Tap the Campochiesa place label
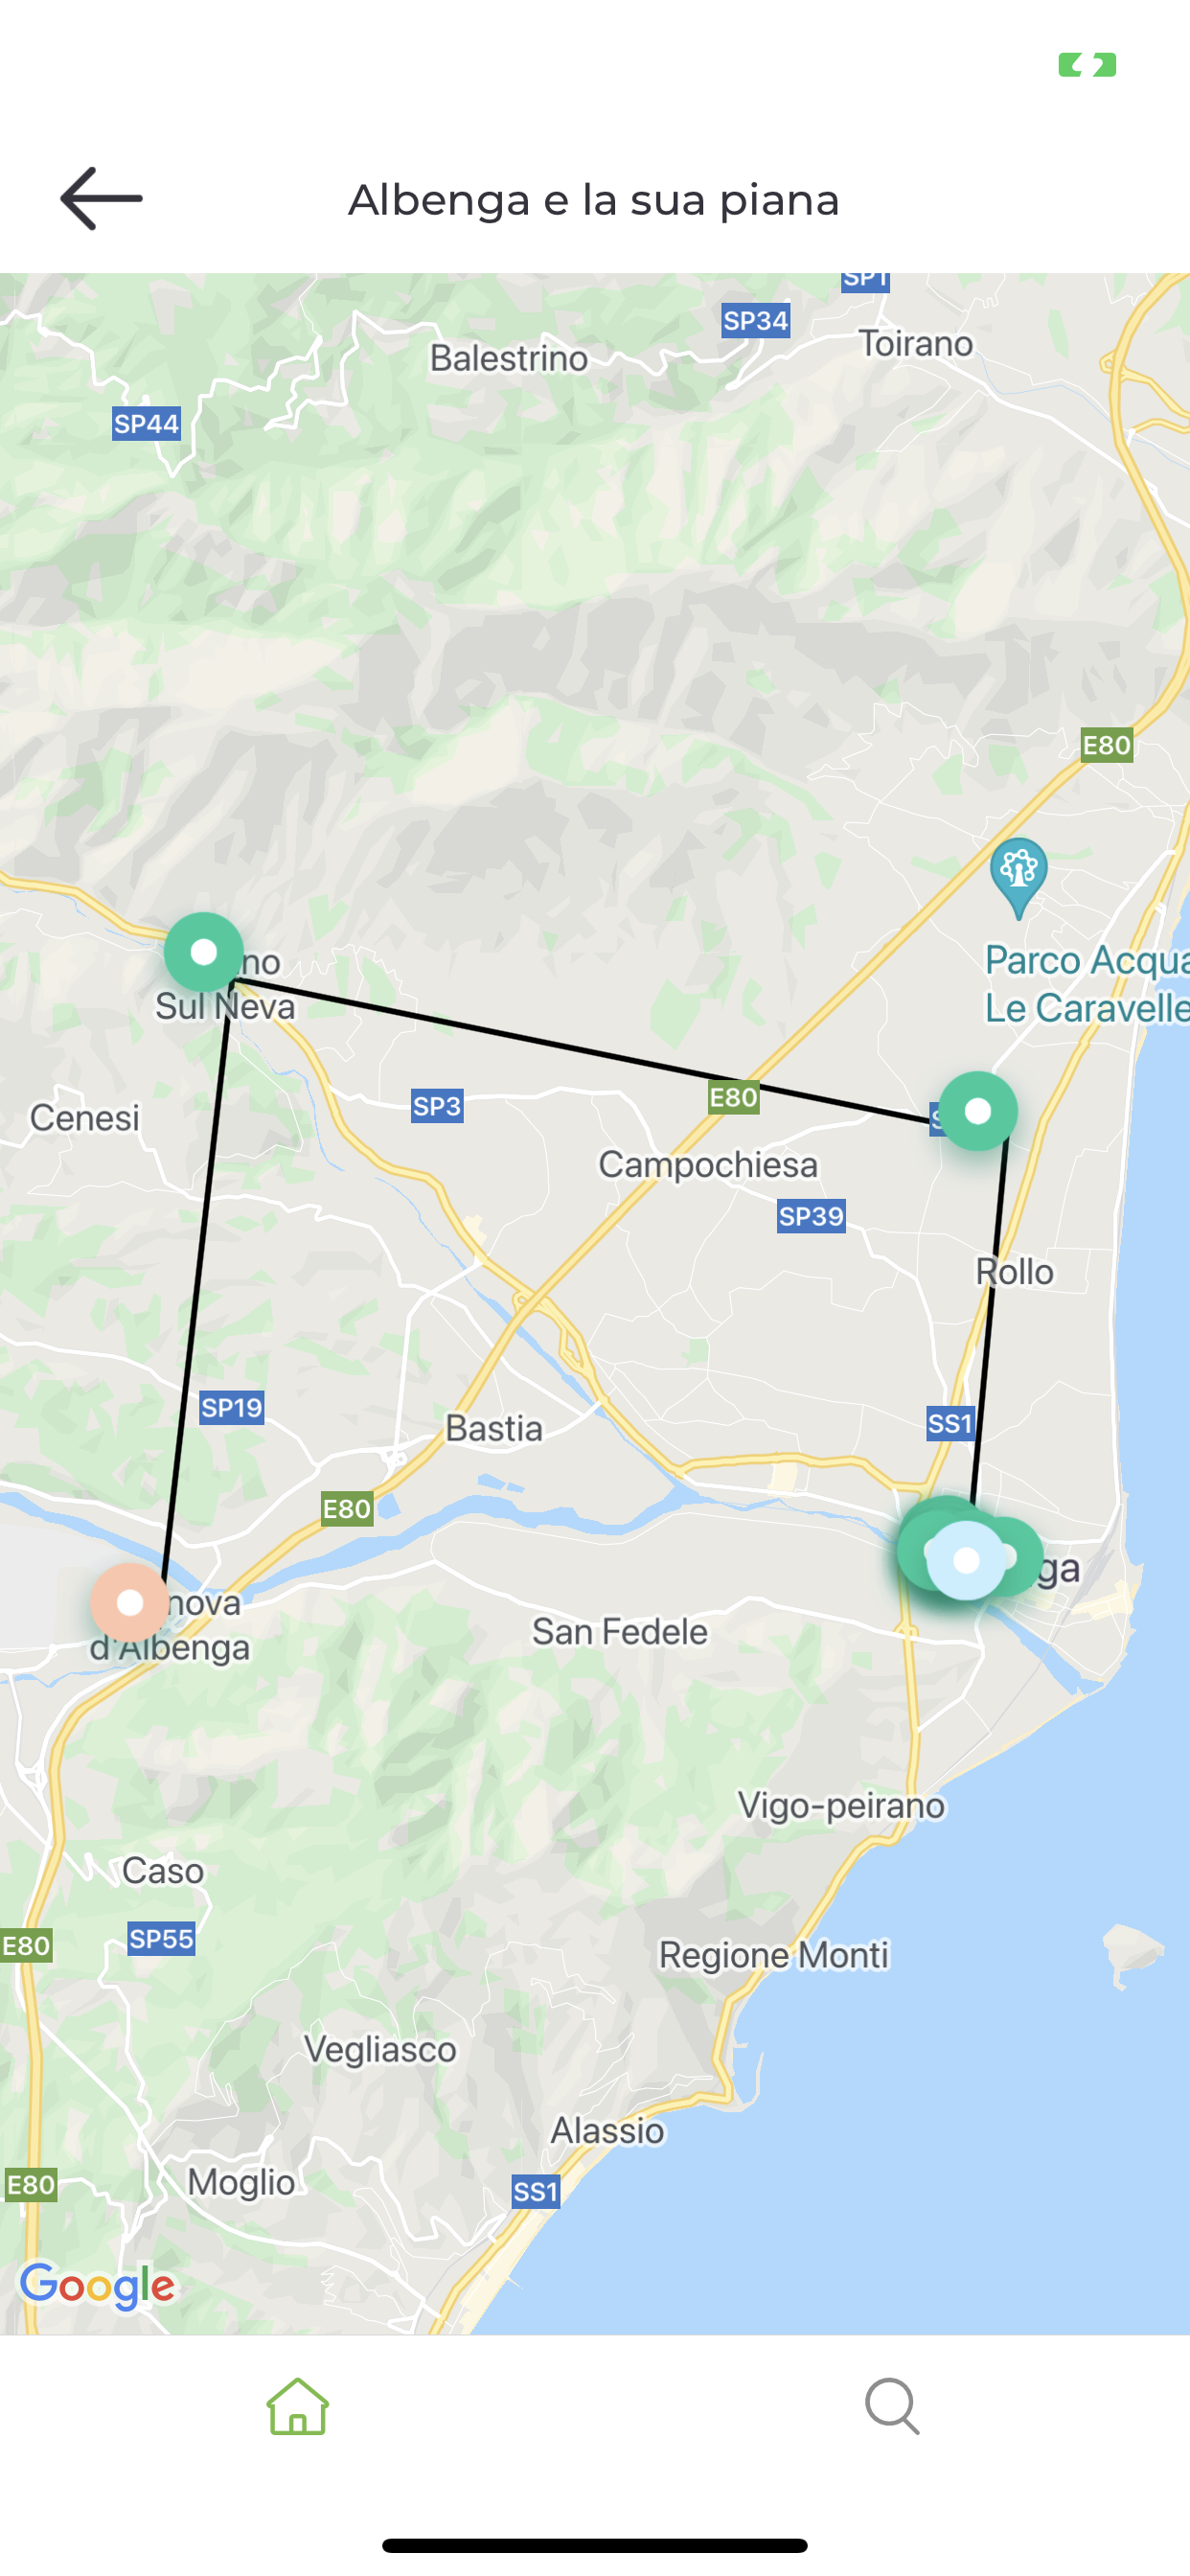1190x2576 pixels. click(708, 1165)
